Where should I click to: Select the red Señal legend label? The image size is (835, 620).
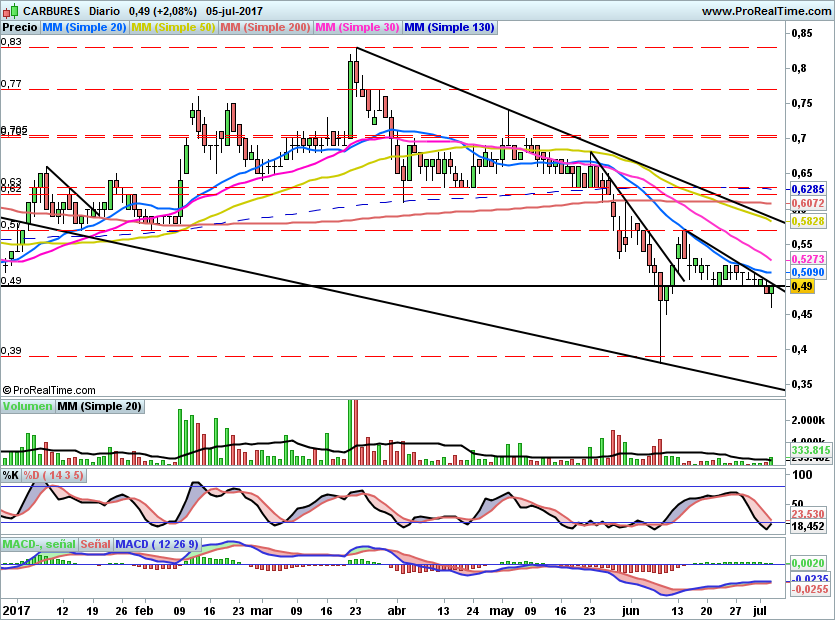[x=95, y=544]
